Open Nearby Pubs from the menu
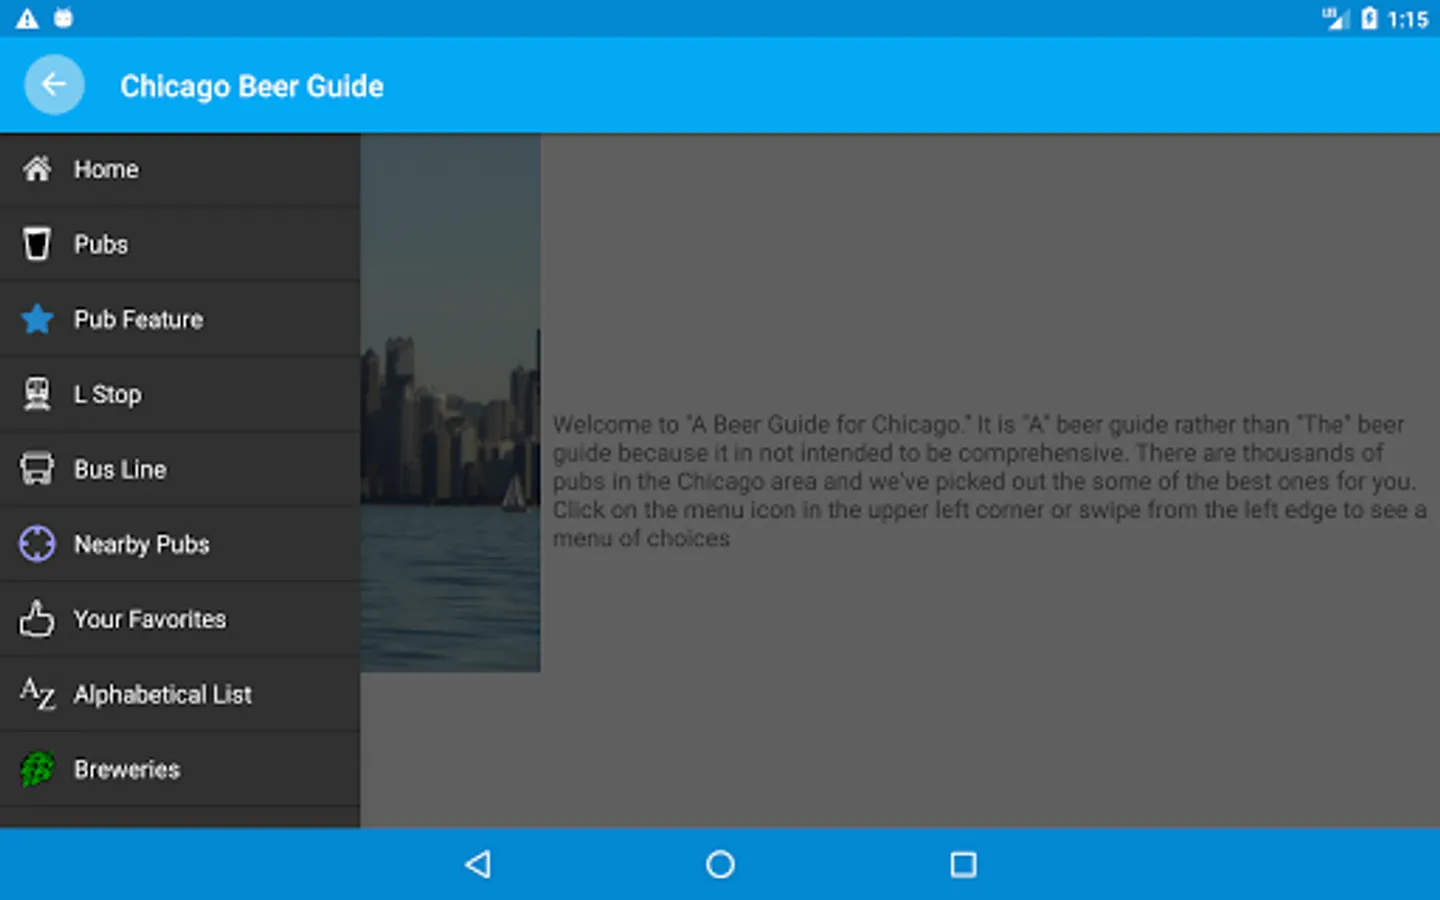The width and height of the screenshot is (1440, 900). coord(180,544)
